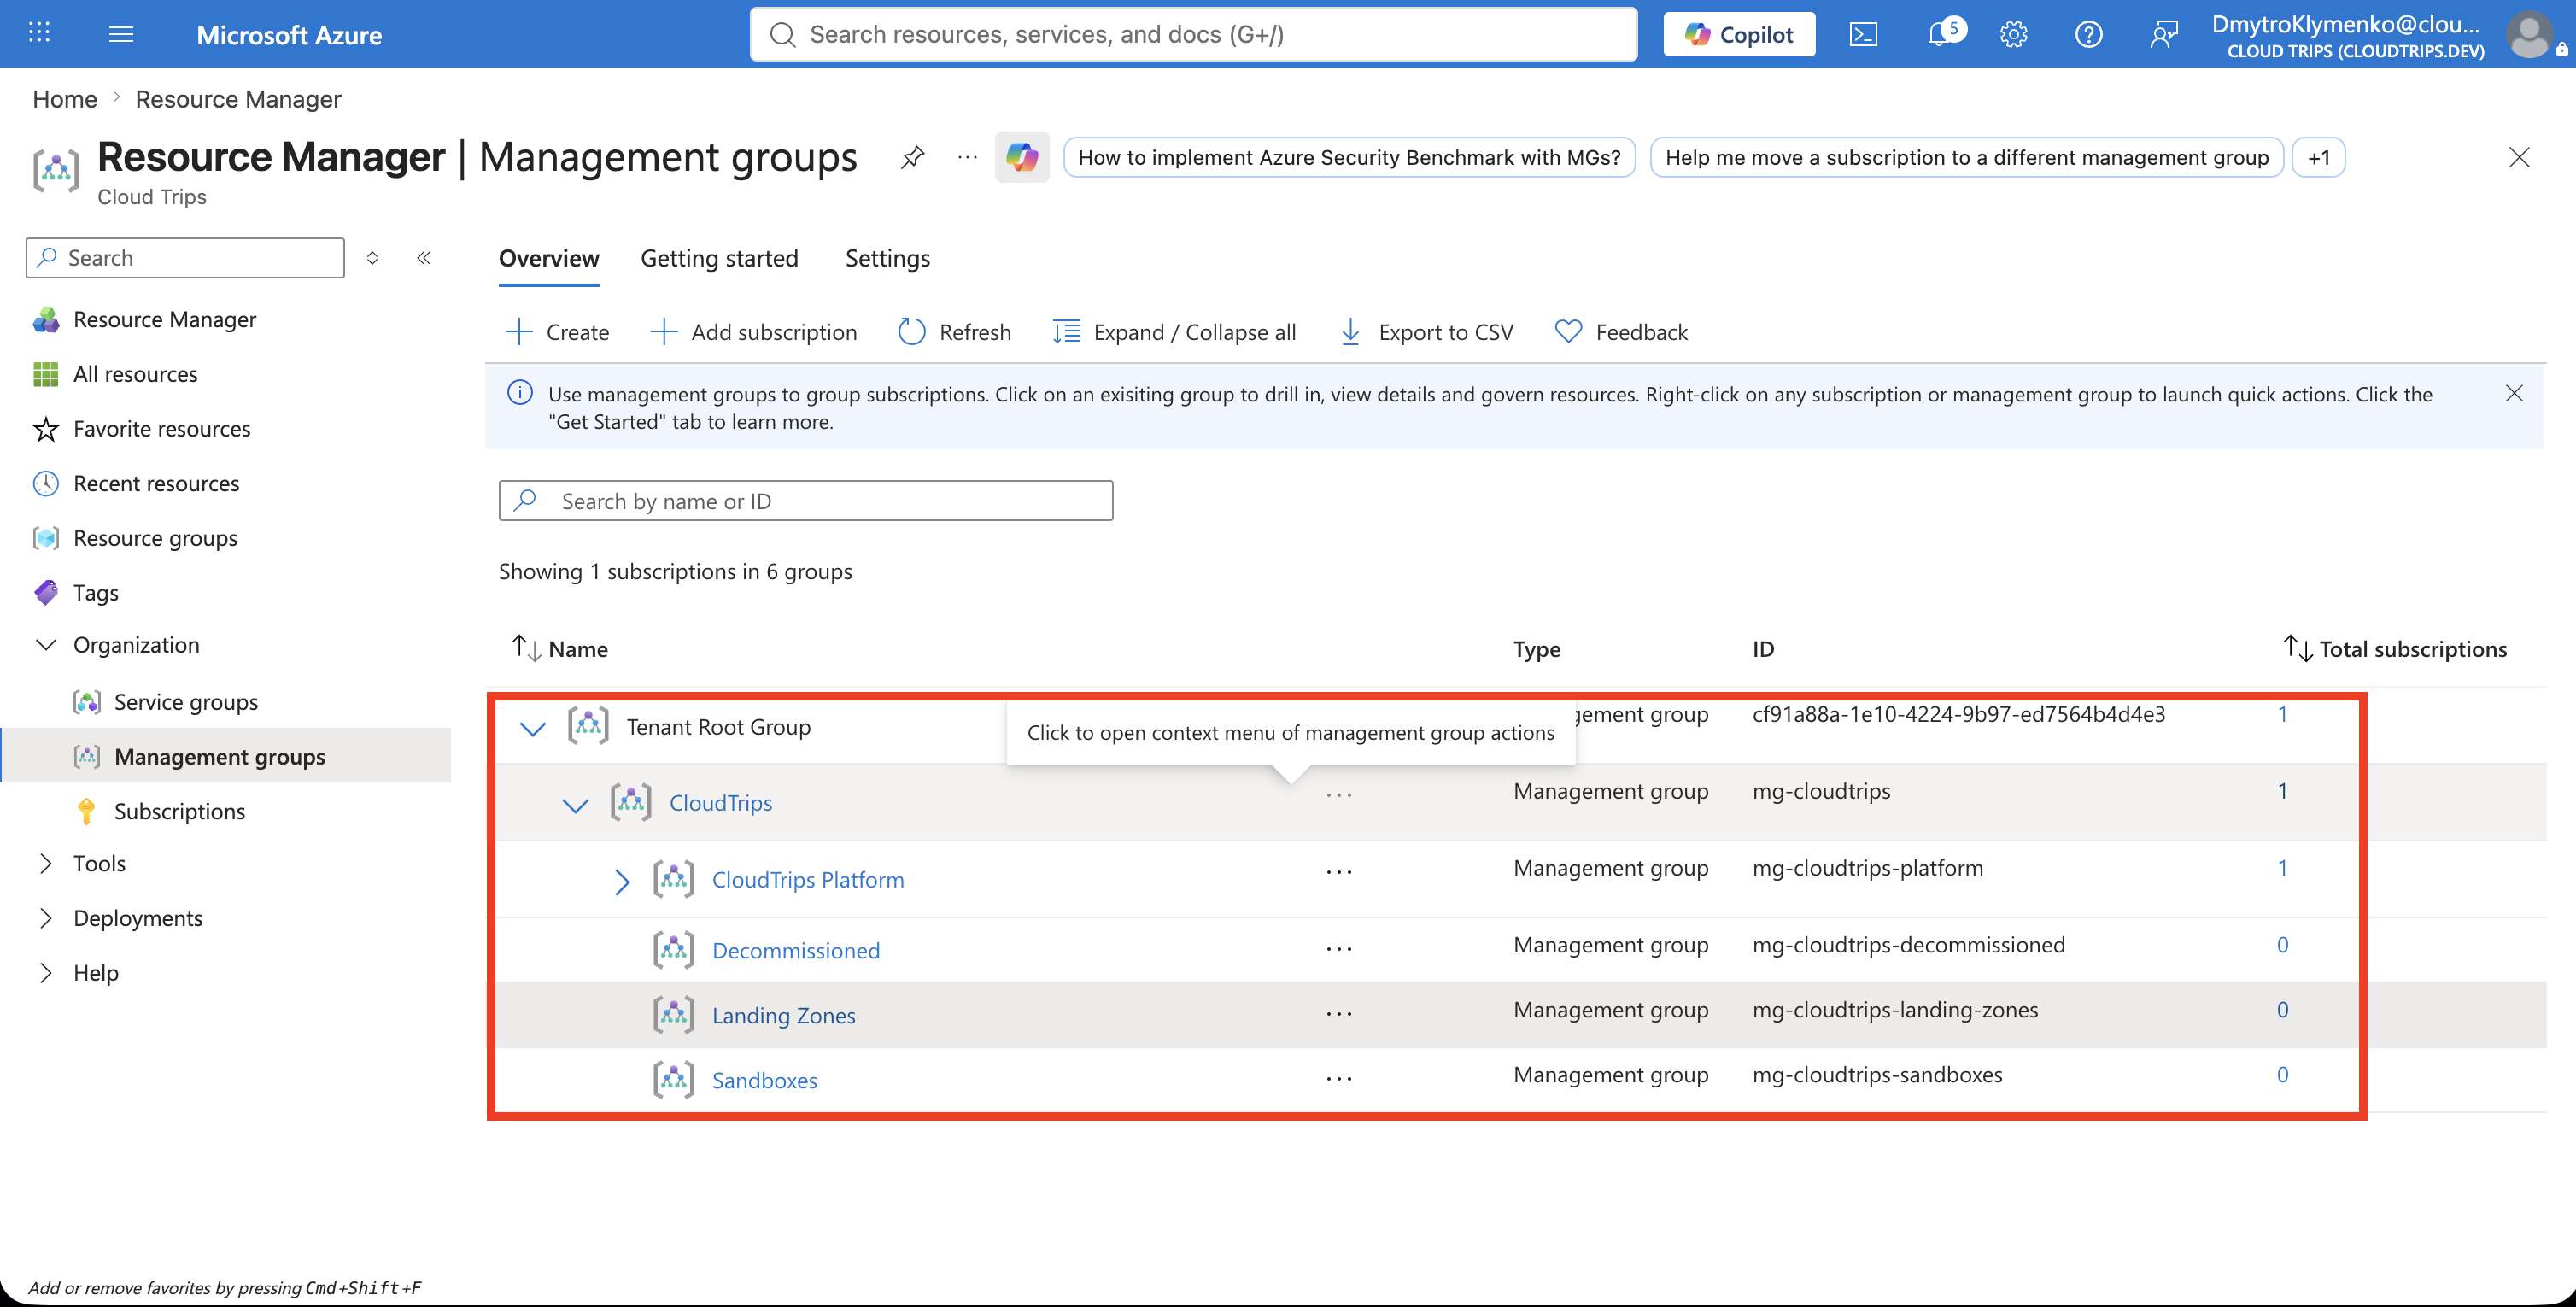This screenshot has width=2576, height=1307.
Task: Click the Copilot icon next to page title
Action: pyautogui.click(x=1022, y=157)
